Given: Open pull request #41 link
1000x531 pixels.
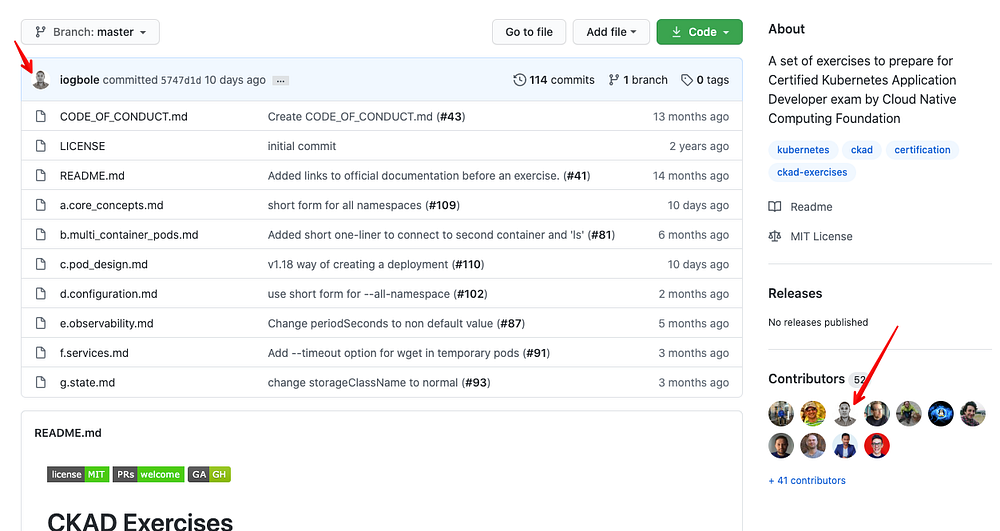Looking at the screenshot, I should point(577,175).
